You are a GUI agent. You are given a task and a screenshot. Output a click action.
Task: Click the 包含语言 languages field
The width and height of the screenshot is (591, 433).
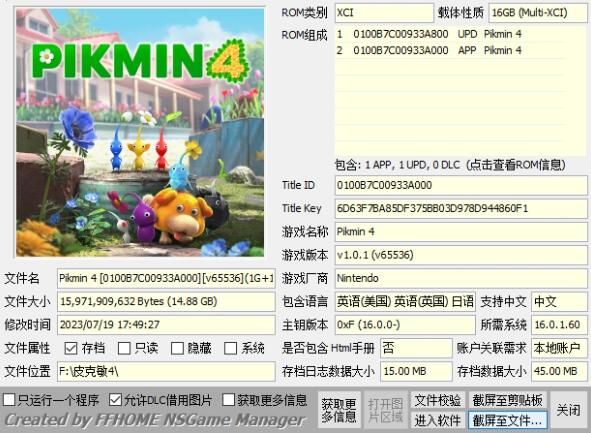[x=405, y=301]
